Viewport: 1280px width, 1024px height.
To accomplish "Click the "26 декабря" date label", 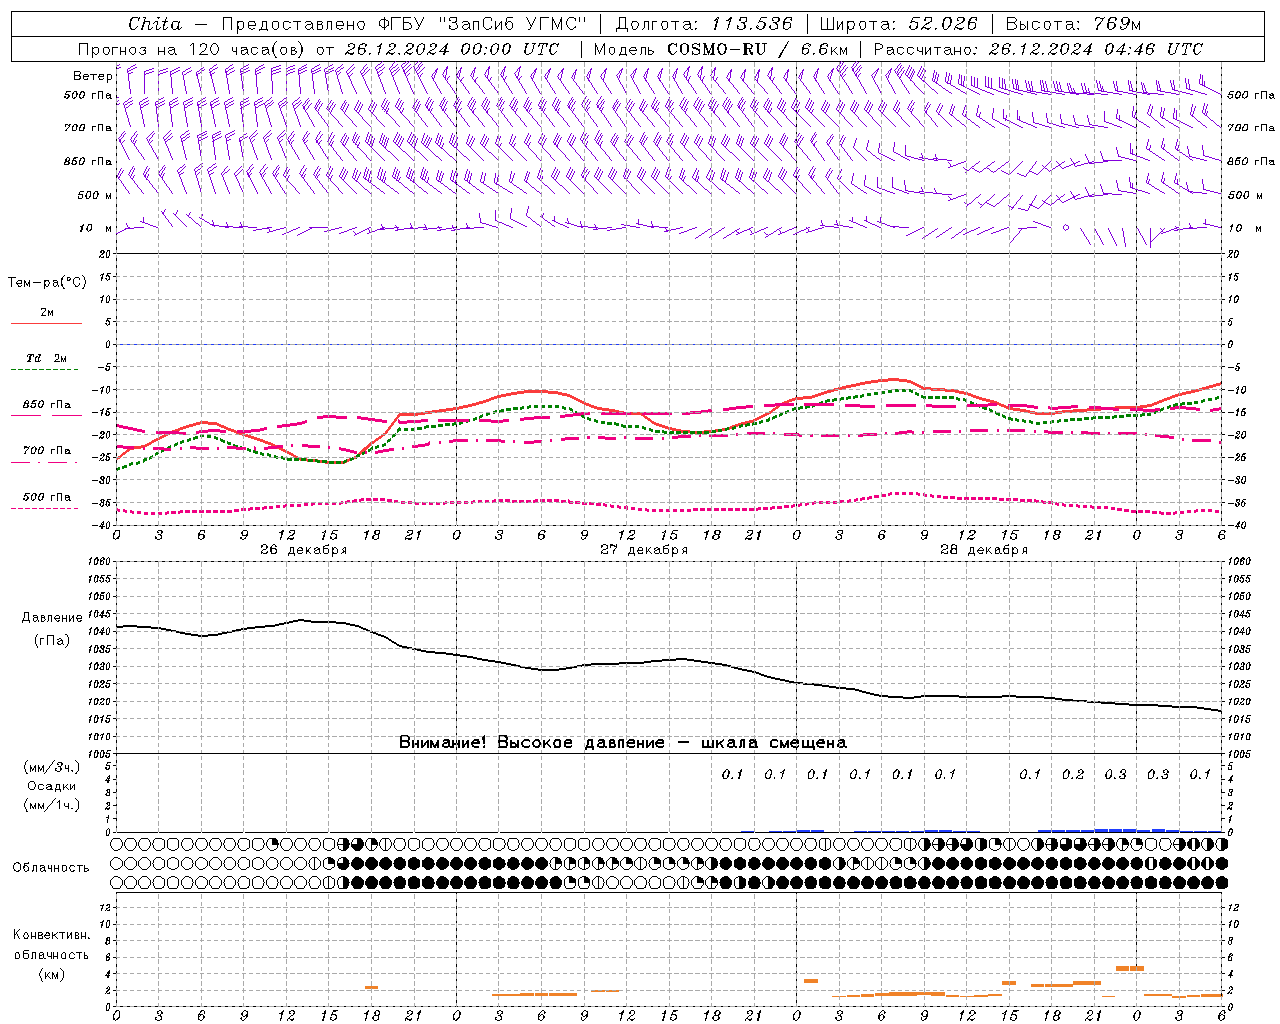I will click(303, 550).
